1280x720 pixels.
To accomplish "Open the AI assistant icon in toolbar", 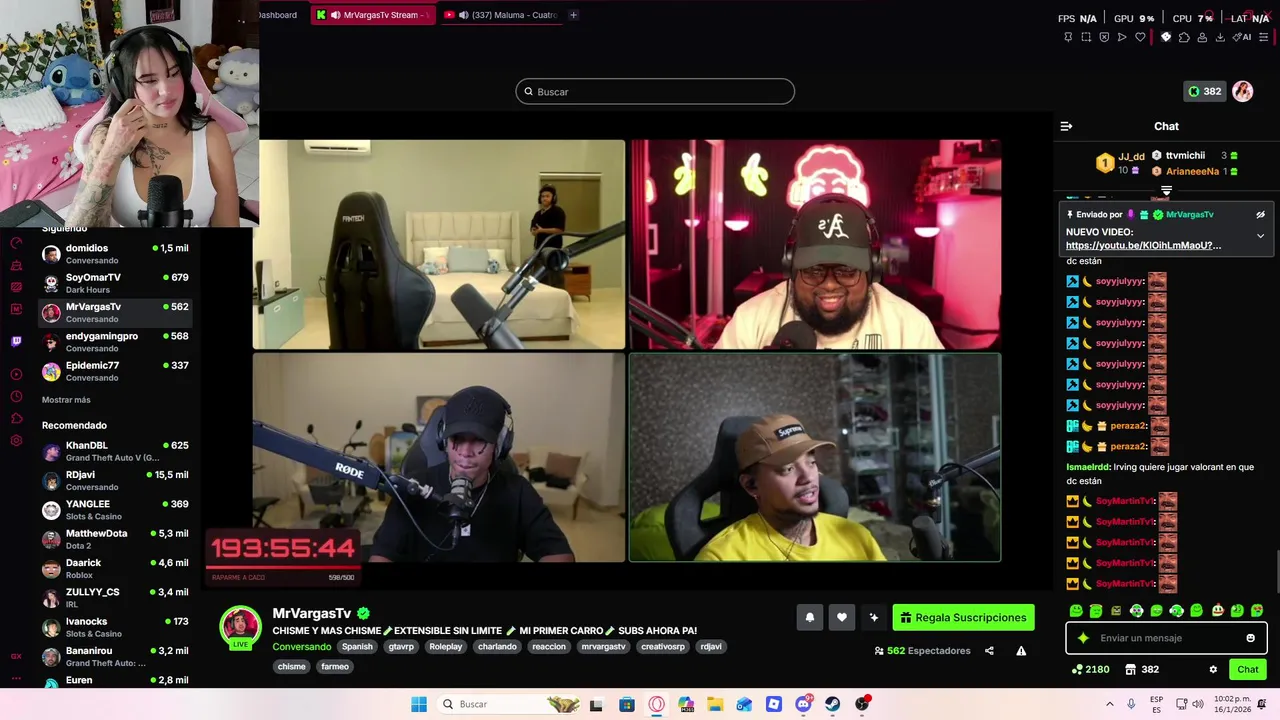I will [1241, 37].
